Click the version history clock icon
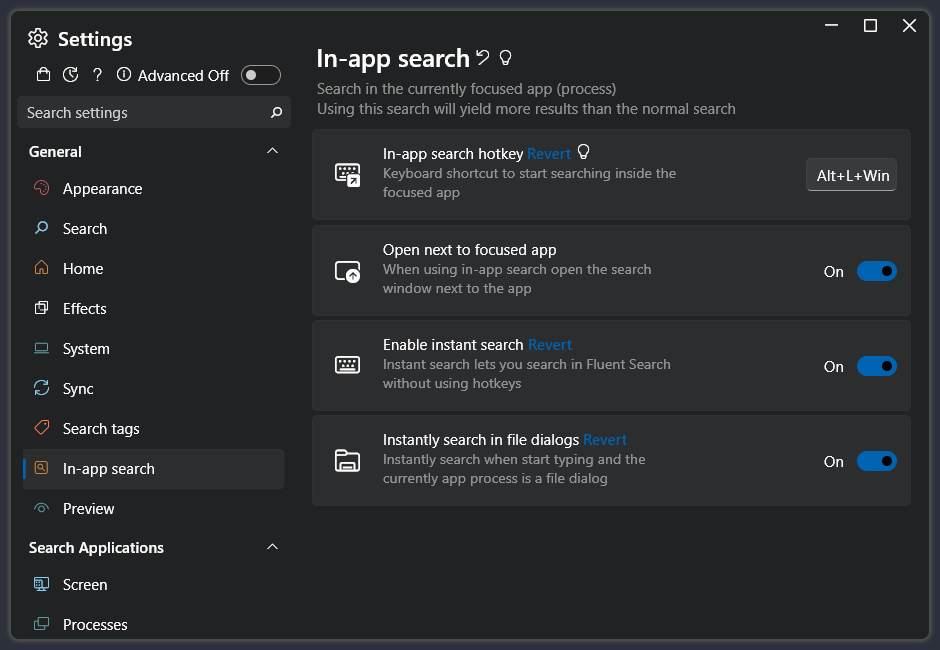940x650 pixels. pos(69,74)
